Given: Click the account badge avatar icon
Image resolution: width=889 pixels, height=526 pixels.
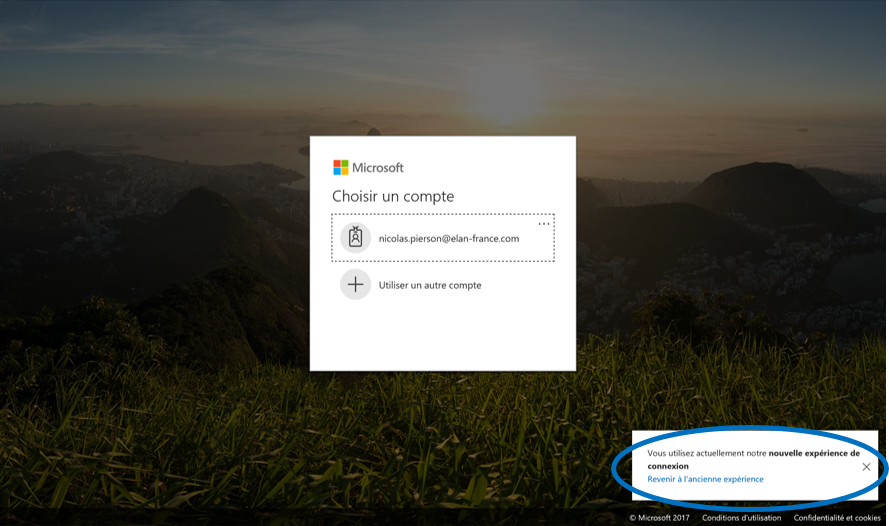Looking at the screenshot, I should (x=355, y=238).
